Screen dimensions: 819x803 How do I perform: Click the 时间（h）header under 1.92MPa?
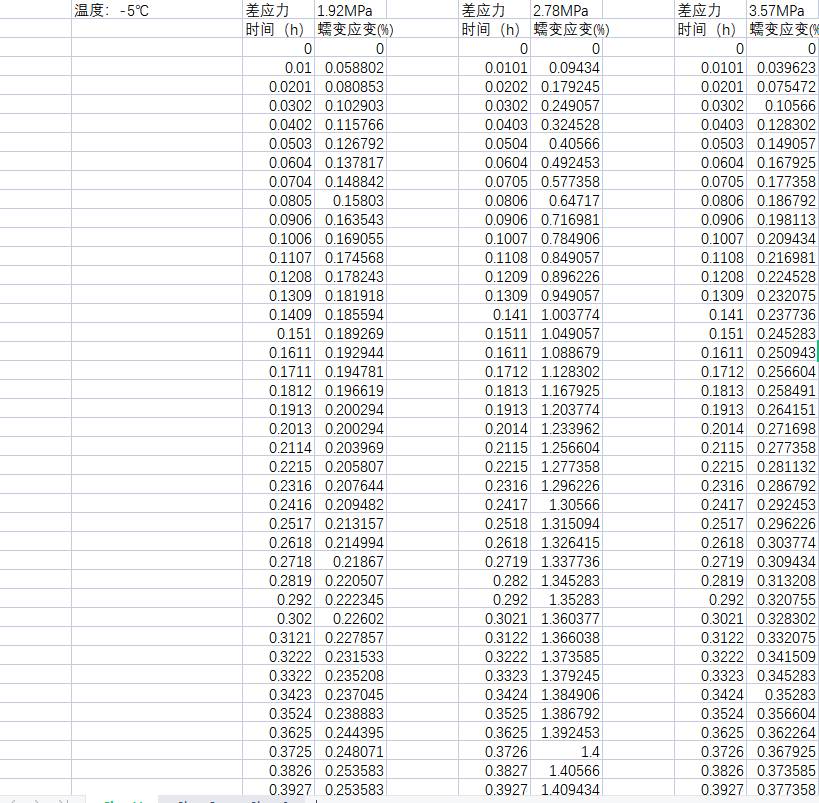(x=274, y=29)
